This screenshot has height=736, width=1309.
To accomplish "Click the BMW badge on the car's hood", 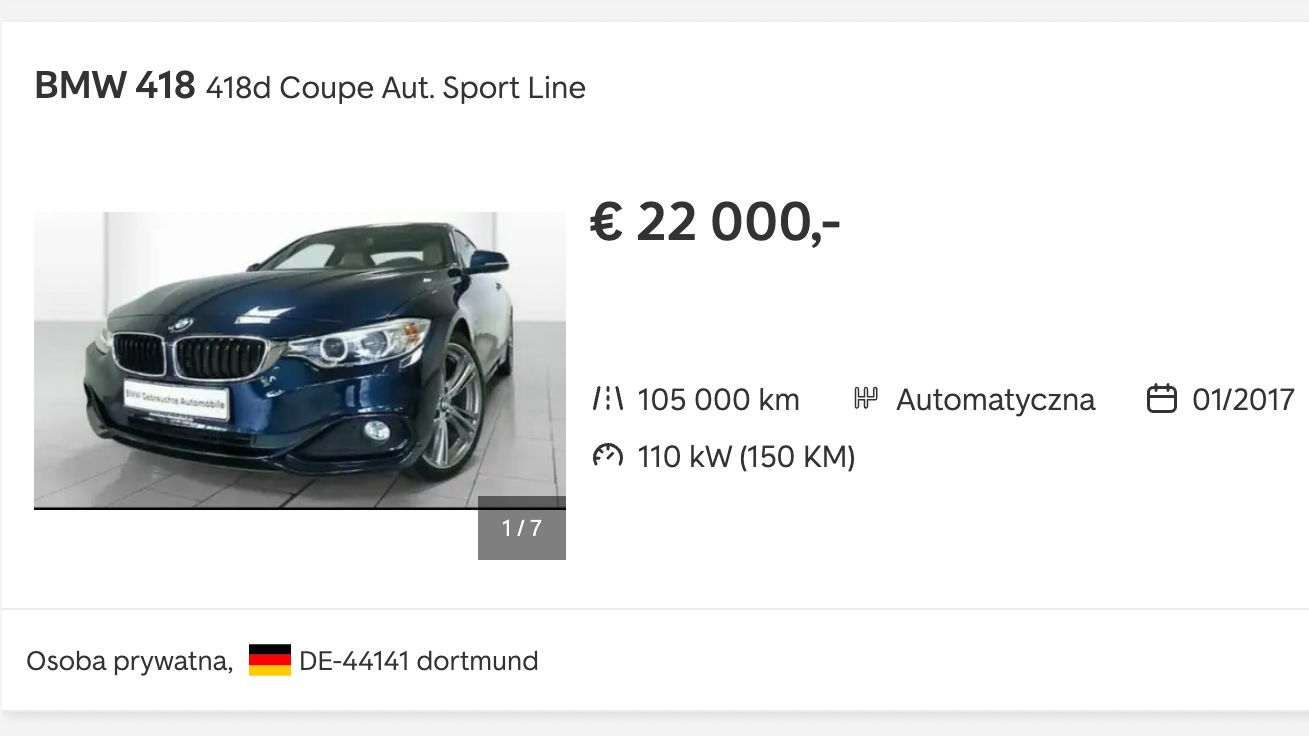I will click(180, 325).
